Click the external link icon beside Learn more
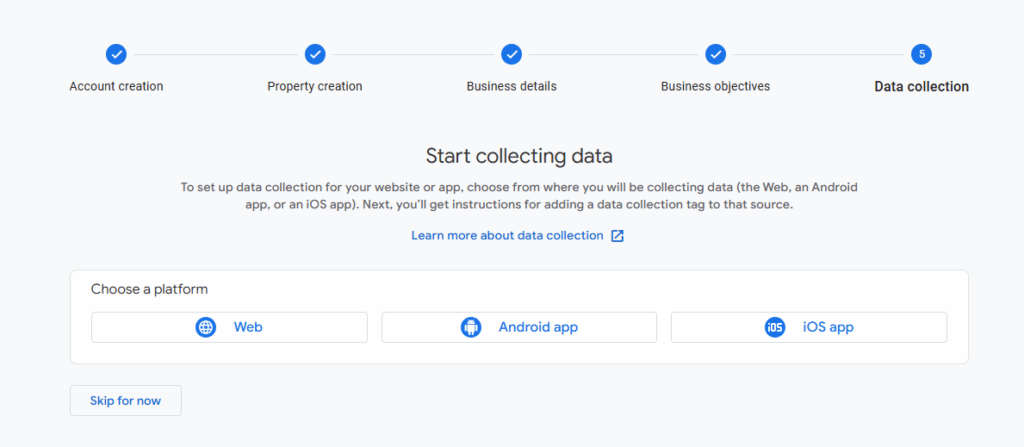Viewport: 1024px width, 447px height. (618, 236)
